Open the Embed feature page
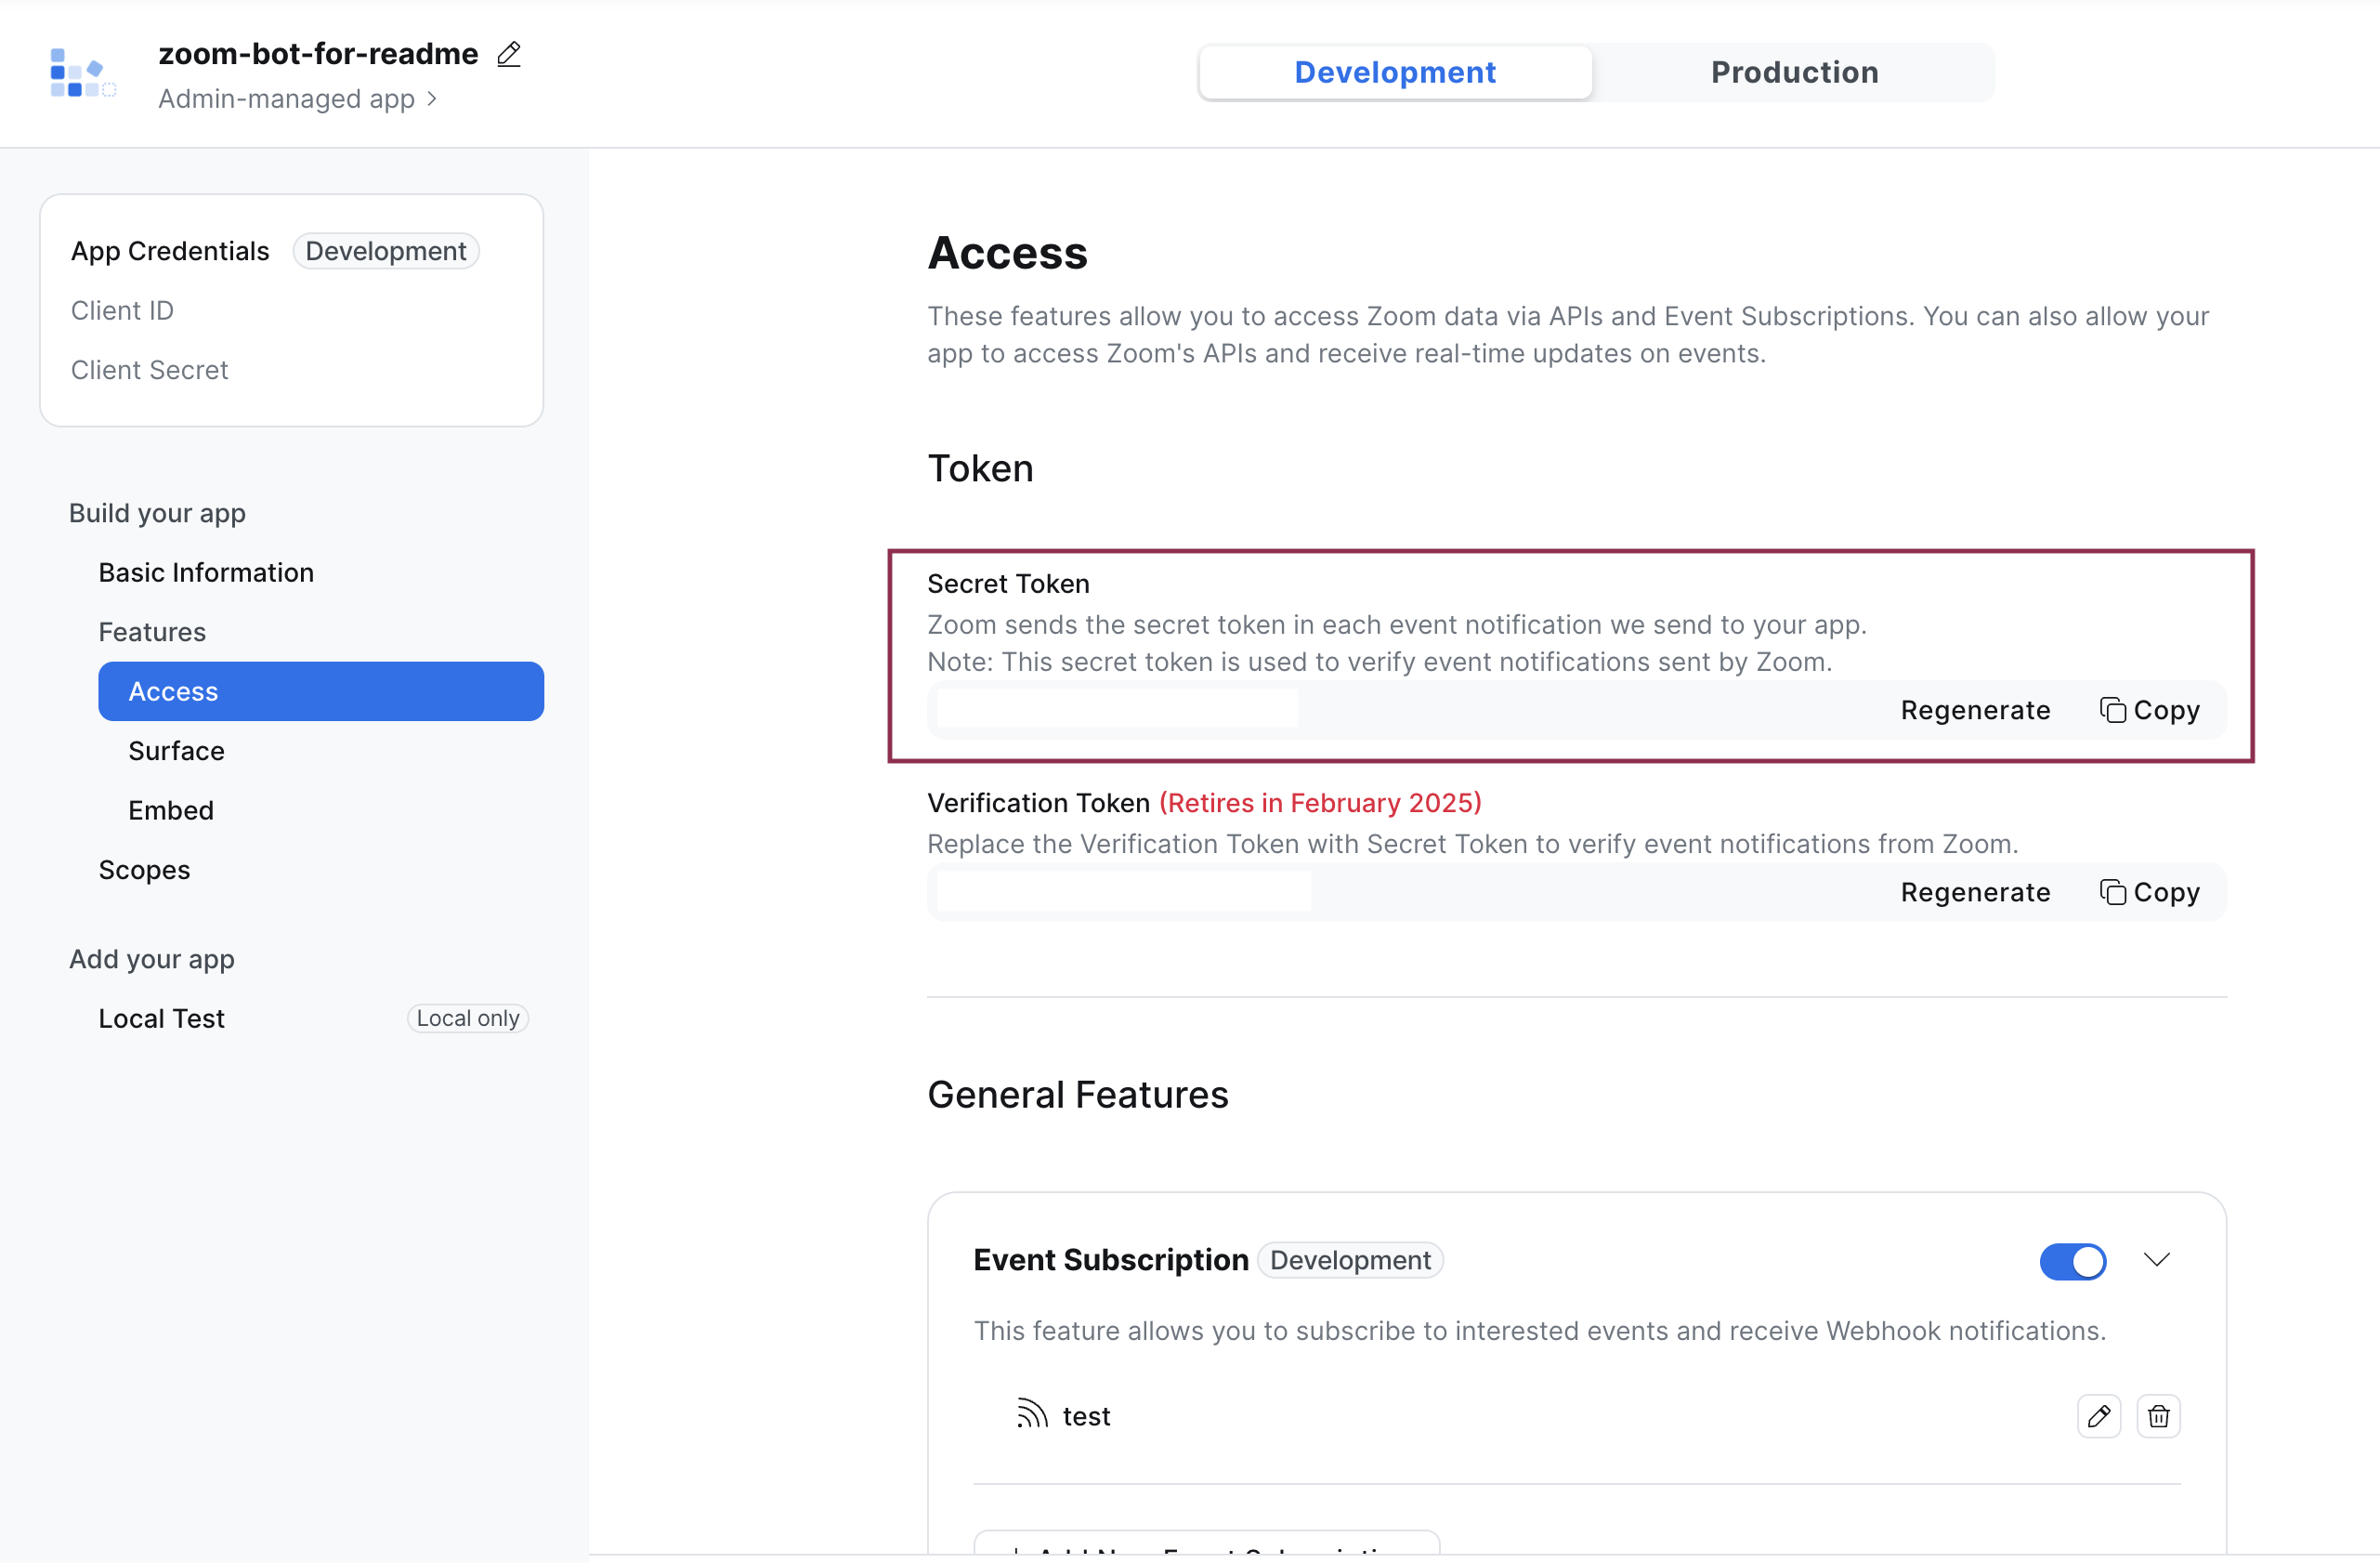This screenshot has width=2380, height=1563. (171, 810)
